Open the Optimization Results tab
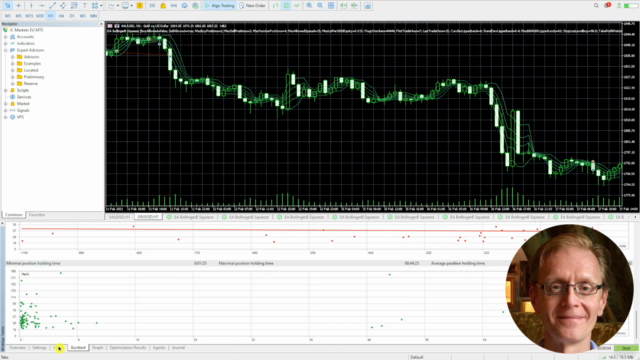Screen dimensions: 640x360 point(128,348)
